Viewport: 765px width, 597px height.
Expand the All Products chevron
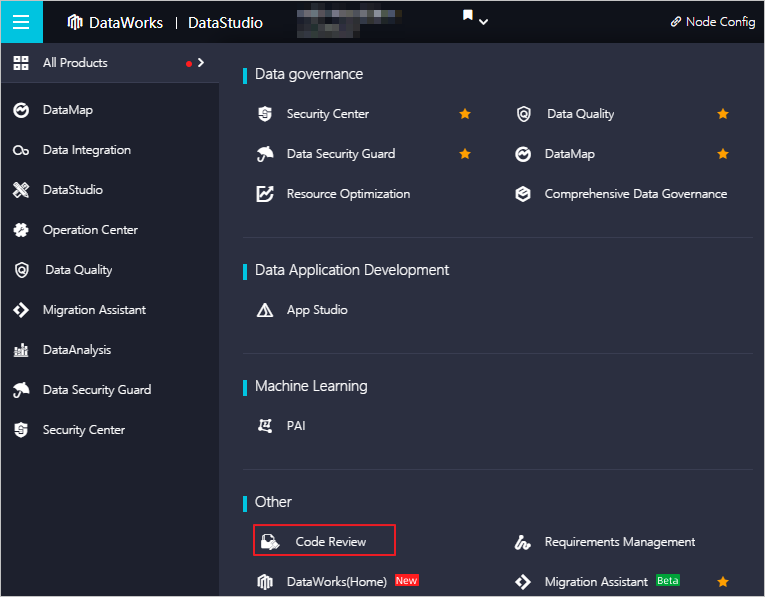point(201,63)
